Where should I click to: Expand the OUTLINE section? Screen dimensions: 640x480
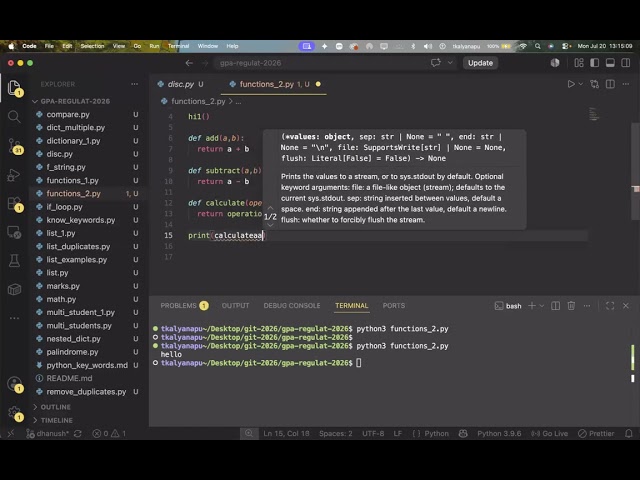(x=56, y=407)
